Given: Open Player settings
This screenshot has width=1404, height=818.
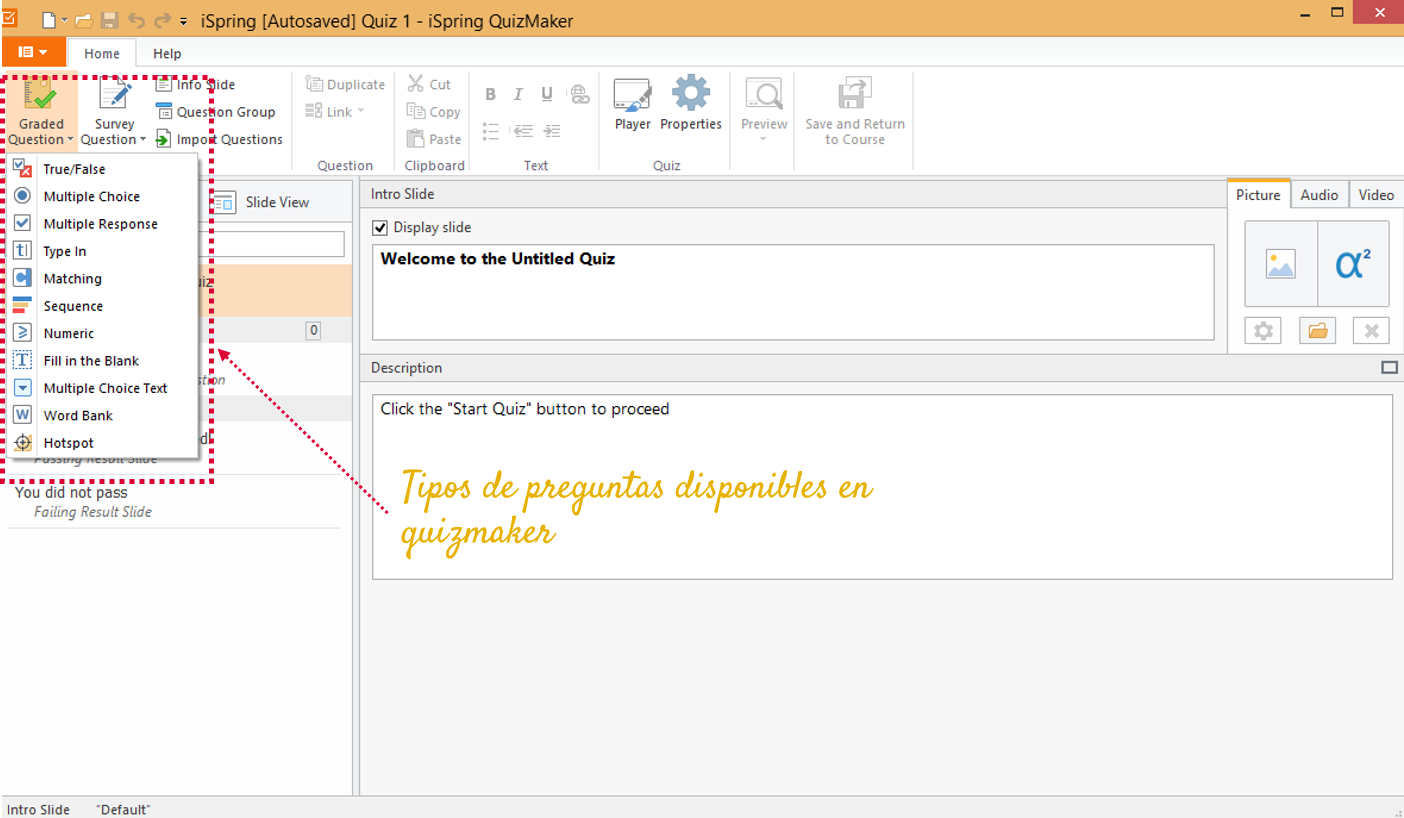Looking at the screenshot, I should coord(632,104).
